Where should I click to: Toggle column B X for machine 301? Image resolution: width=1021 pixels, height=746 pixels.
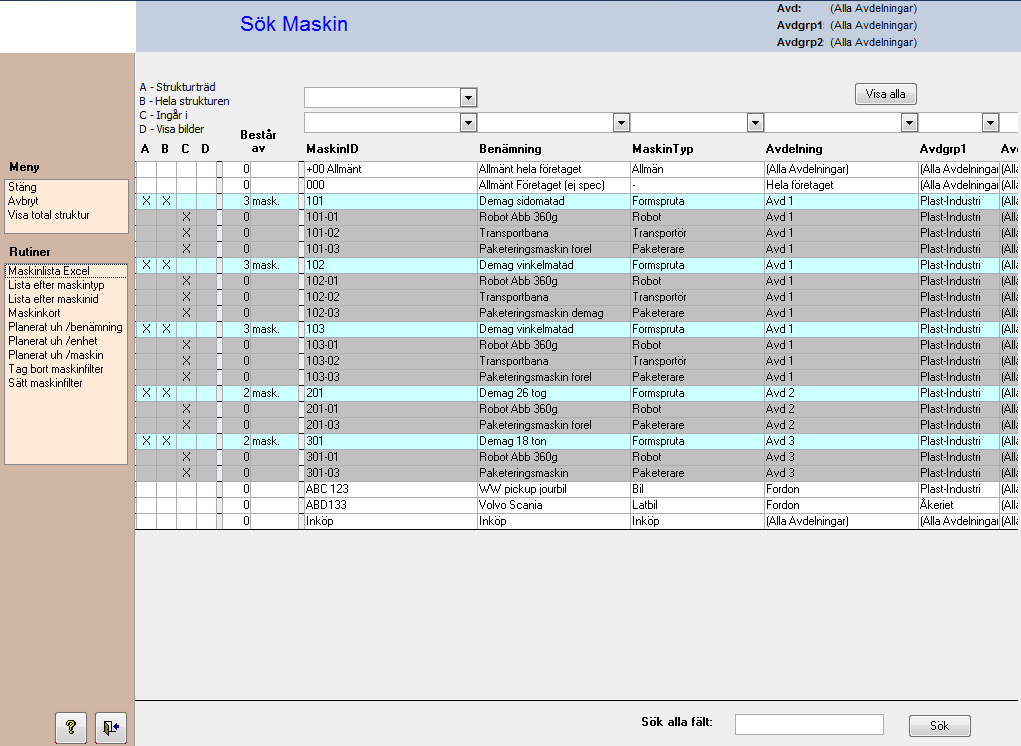point(166,441)
